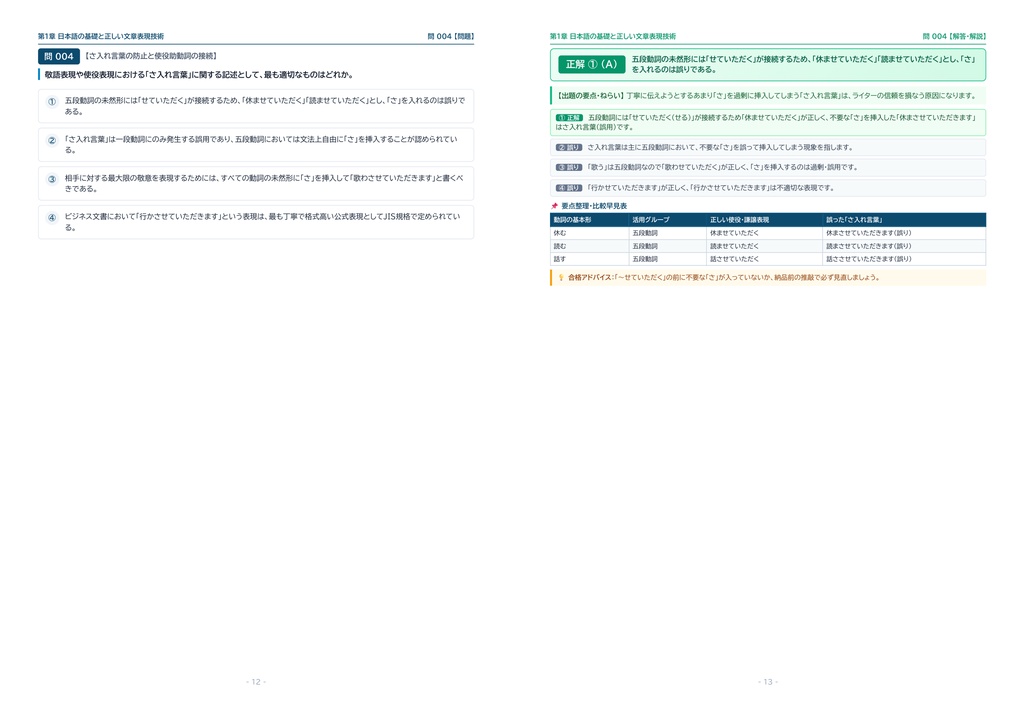Screen dimensions: 1024x724
Task: Click option text starting 相手に対する最大限の敬意
Action: tap(264, 183)
